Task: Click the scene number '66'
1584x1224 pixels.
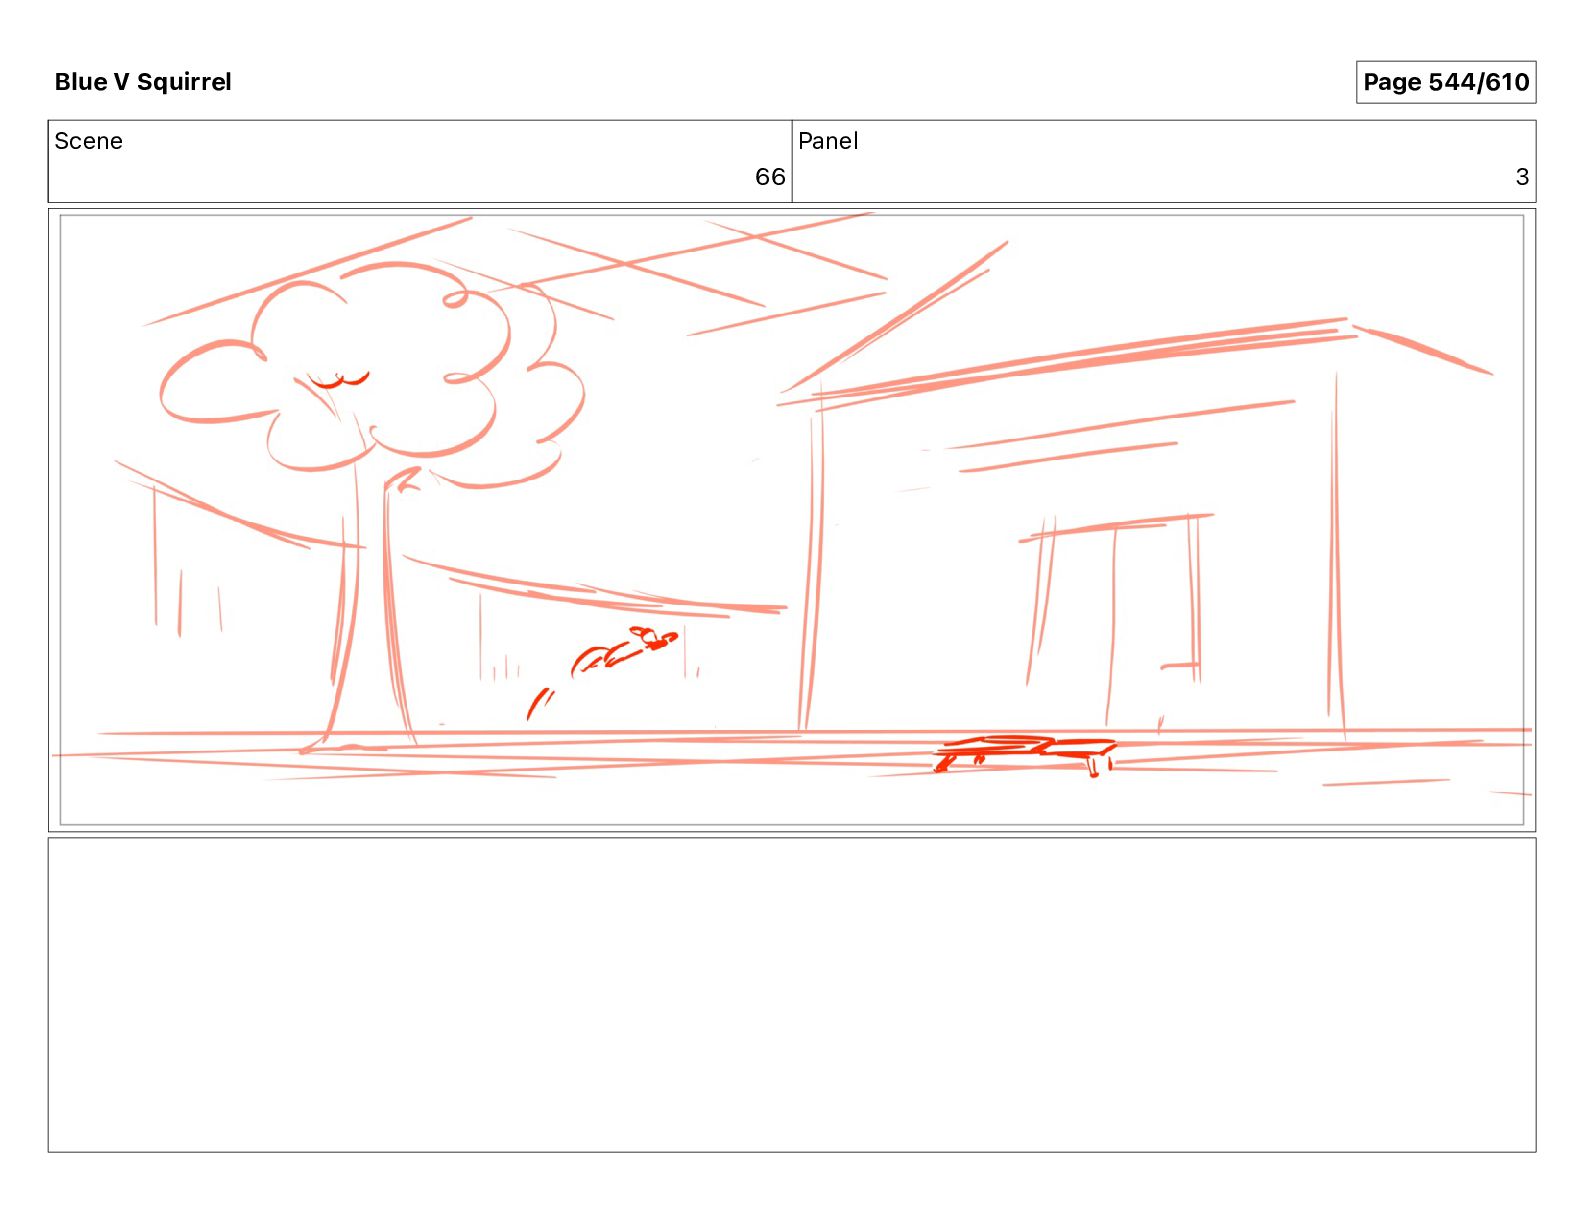Action: coord(770,177)
